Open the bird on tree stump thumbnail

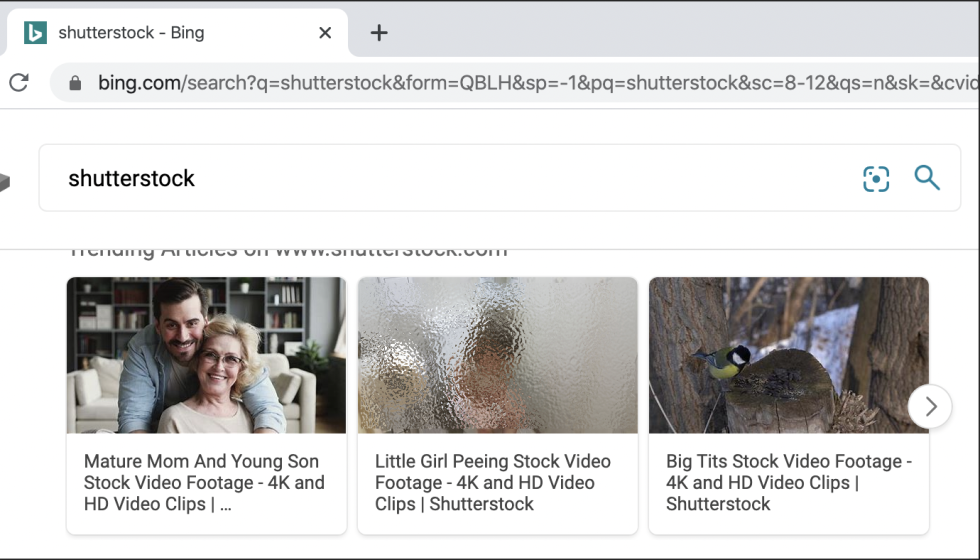(x=789, y=355)
